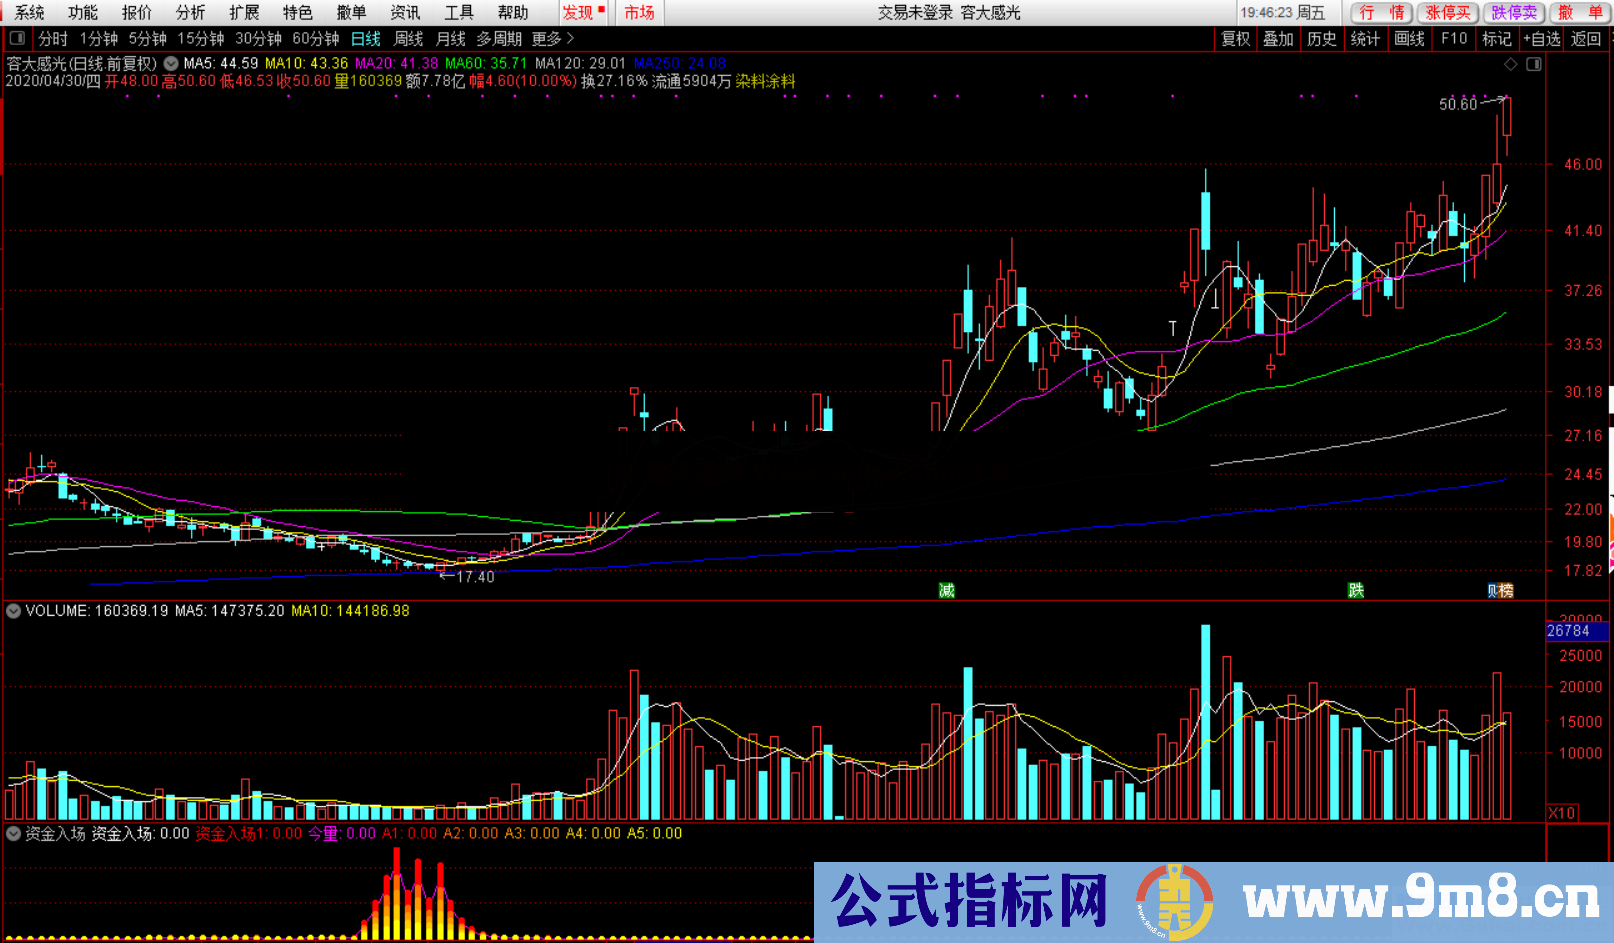Screen dimensions: 1614x943
Task: Add the stock via +自选
Action: [x=1541, y=39]
